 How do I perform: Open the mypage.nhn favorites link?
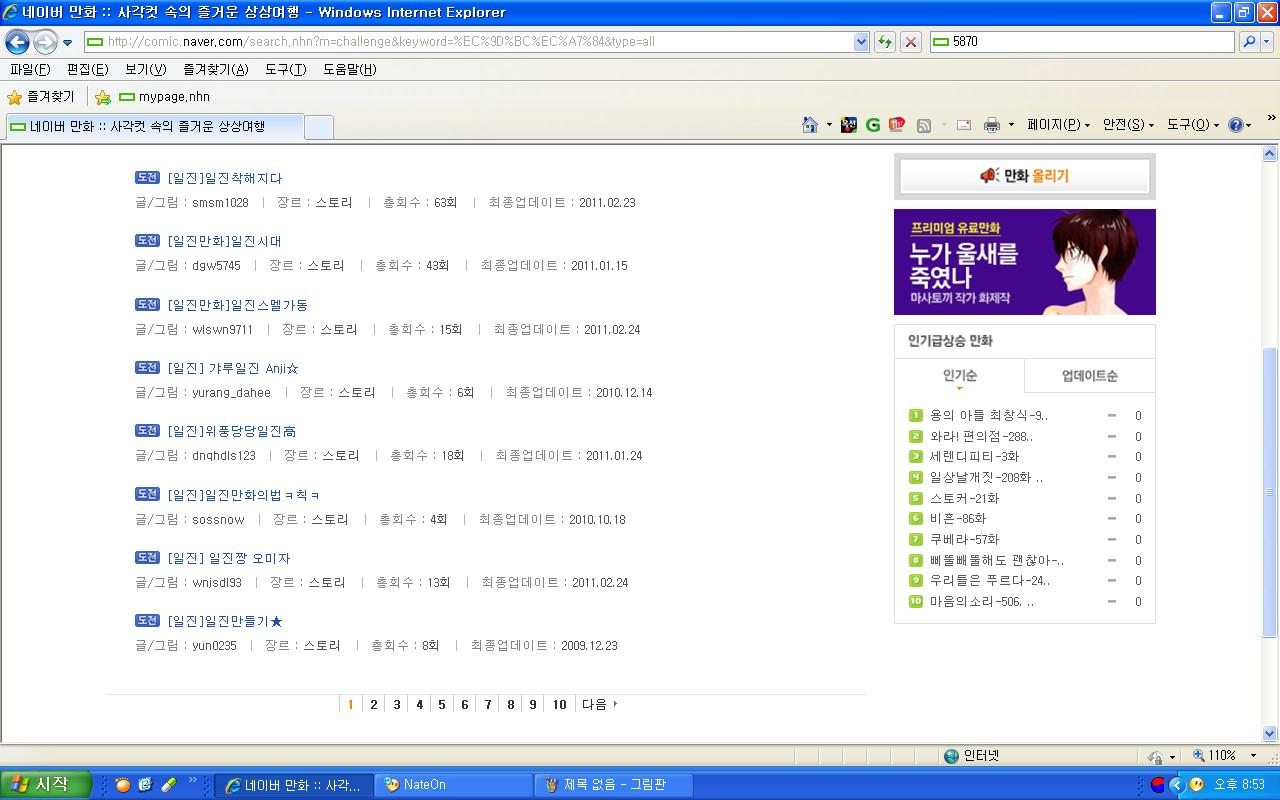[x=164, y=97]
